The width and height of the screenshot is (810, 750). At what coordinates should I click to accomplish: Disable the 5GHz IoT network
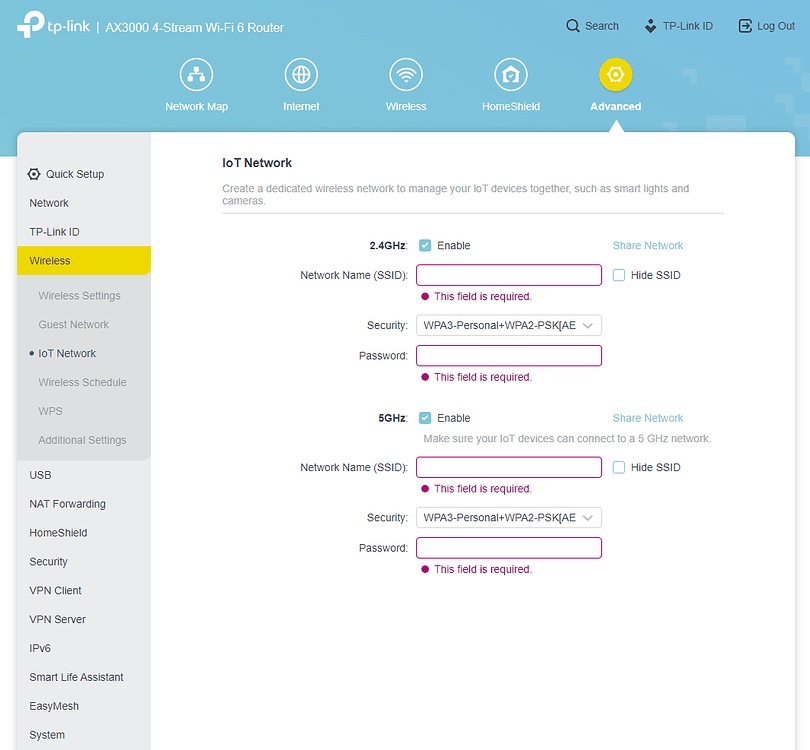click(423, 418)
